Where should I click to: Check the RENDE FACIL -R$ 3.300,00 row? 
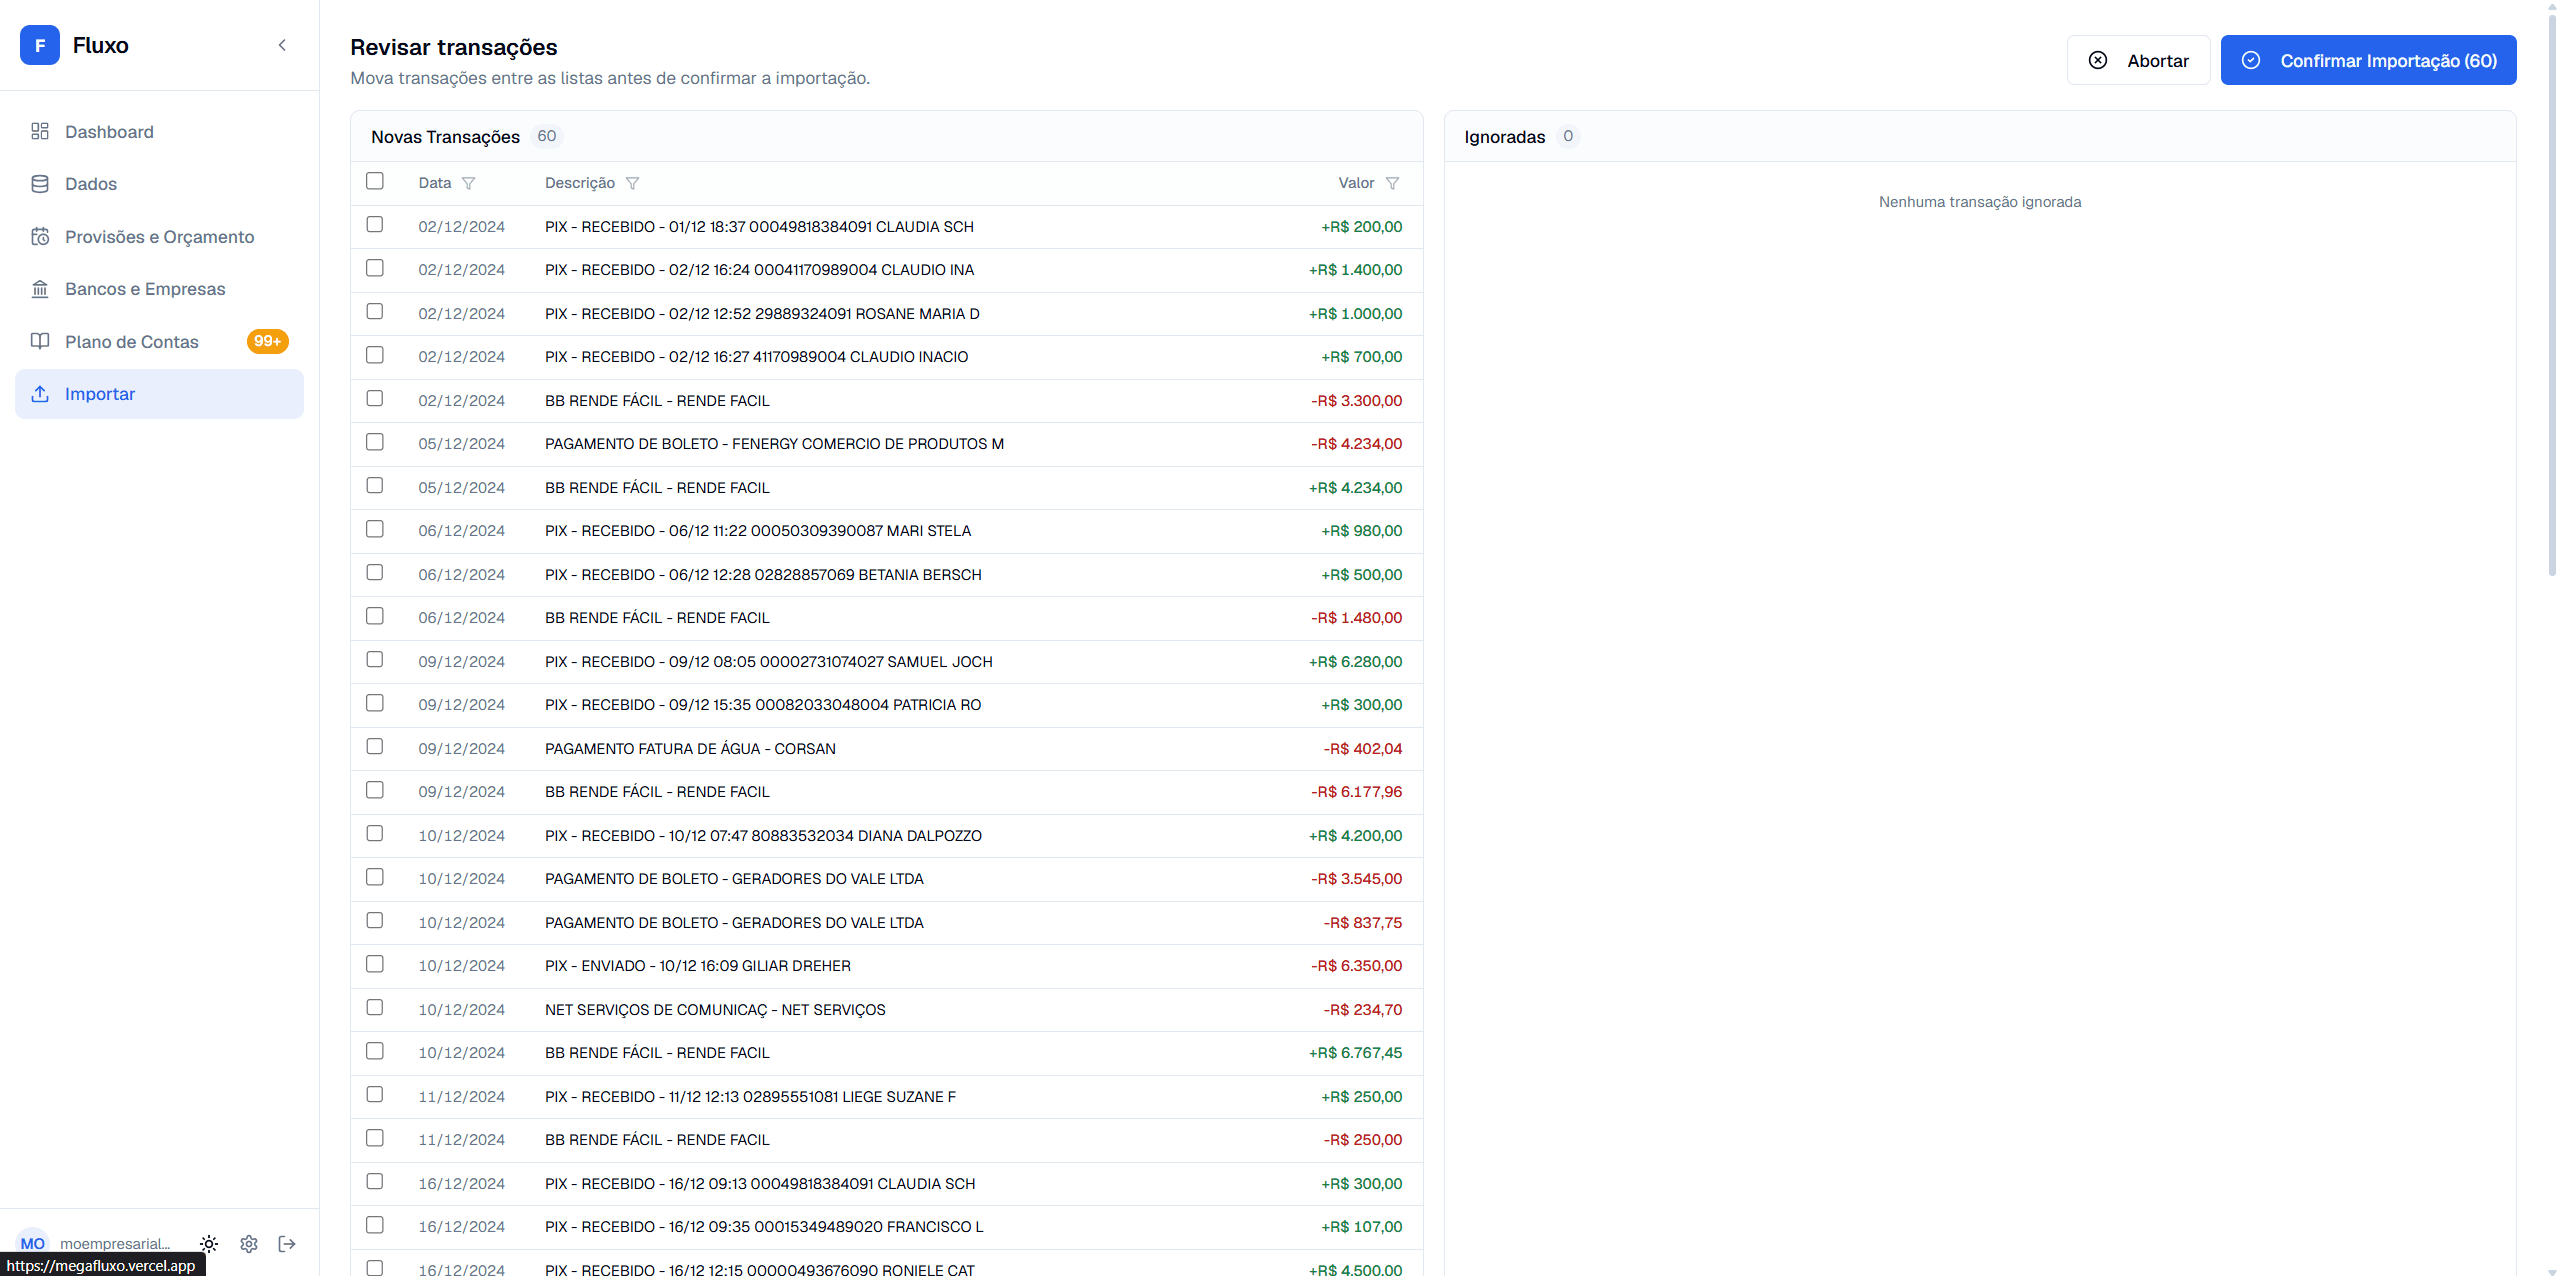(375, 398)
